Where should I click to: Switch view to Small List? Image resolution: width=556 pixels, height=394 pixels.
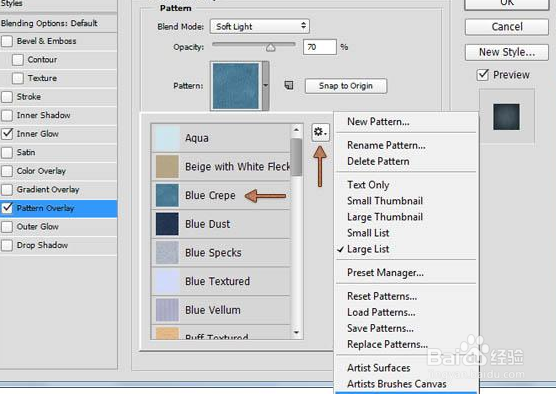[x=368, y=233]
